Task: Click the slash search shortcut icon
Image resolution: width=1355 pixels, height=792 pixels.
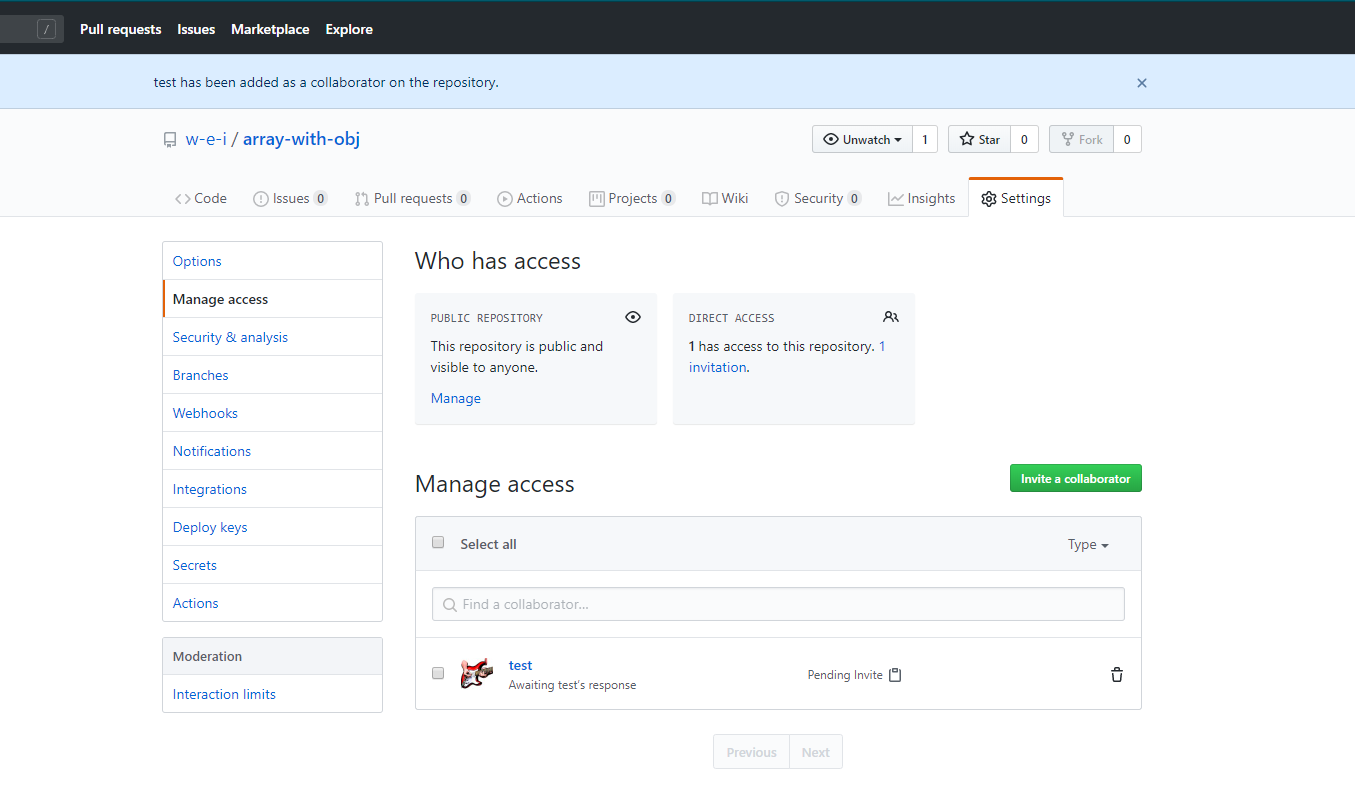Action: coord(46,29)
